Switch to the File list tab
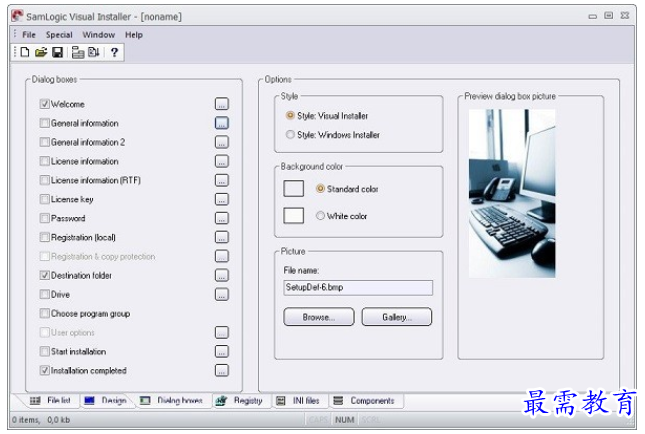This screenshot has width=645, height=434. click(x=50, y=400)
